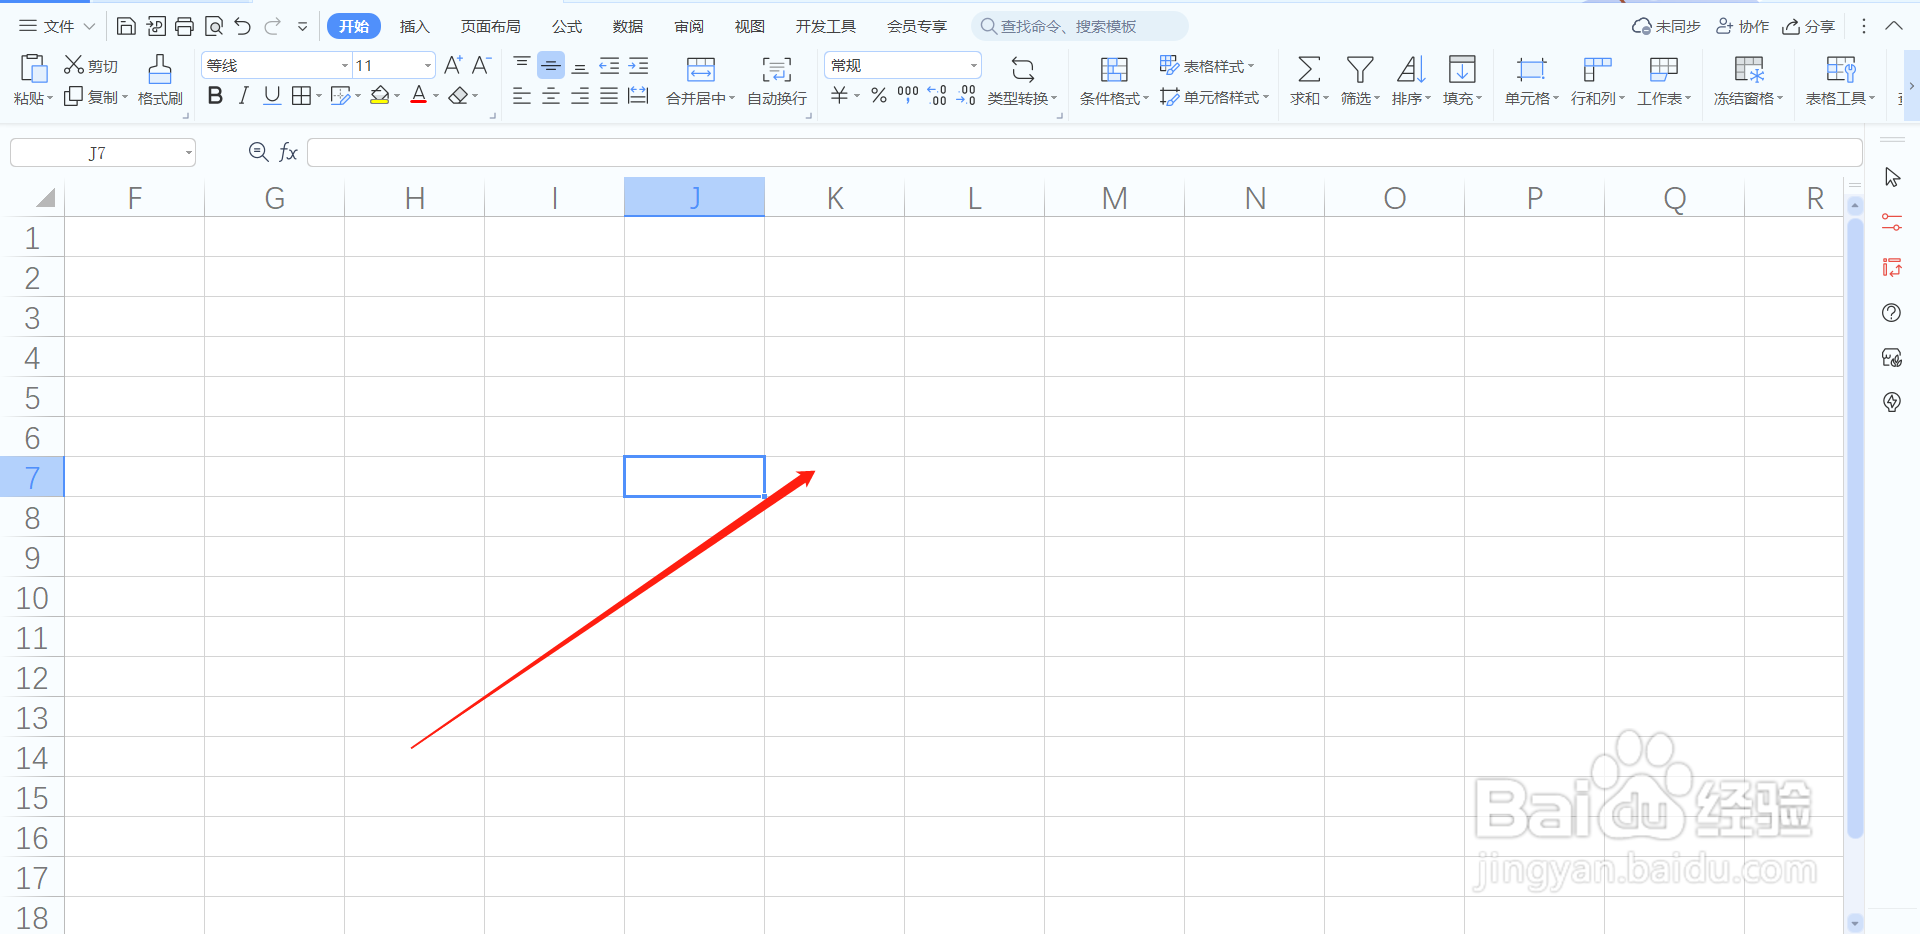
Task: Switch to the 数据 Data tab
Action: (628, 26)
